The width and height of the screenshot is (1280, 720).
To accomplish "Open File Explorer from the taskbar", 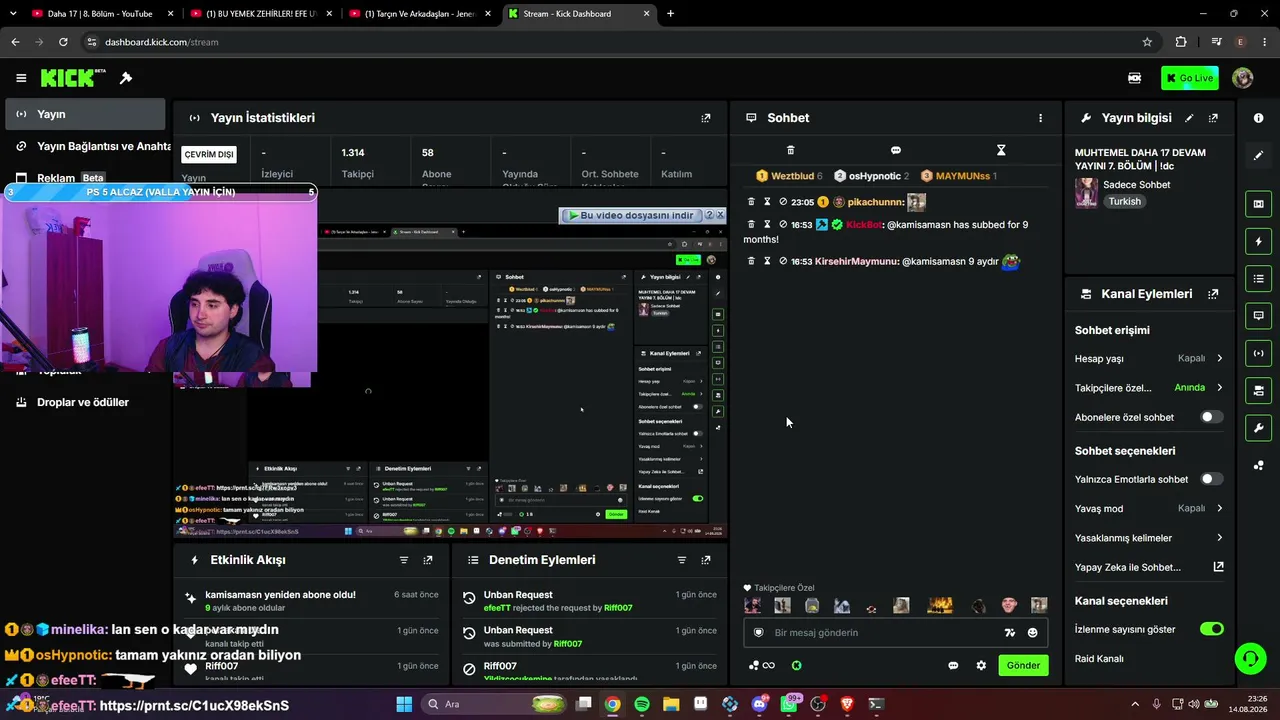I will point(671,704).
